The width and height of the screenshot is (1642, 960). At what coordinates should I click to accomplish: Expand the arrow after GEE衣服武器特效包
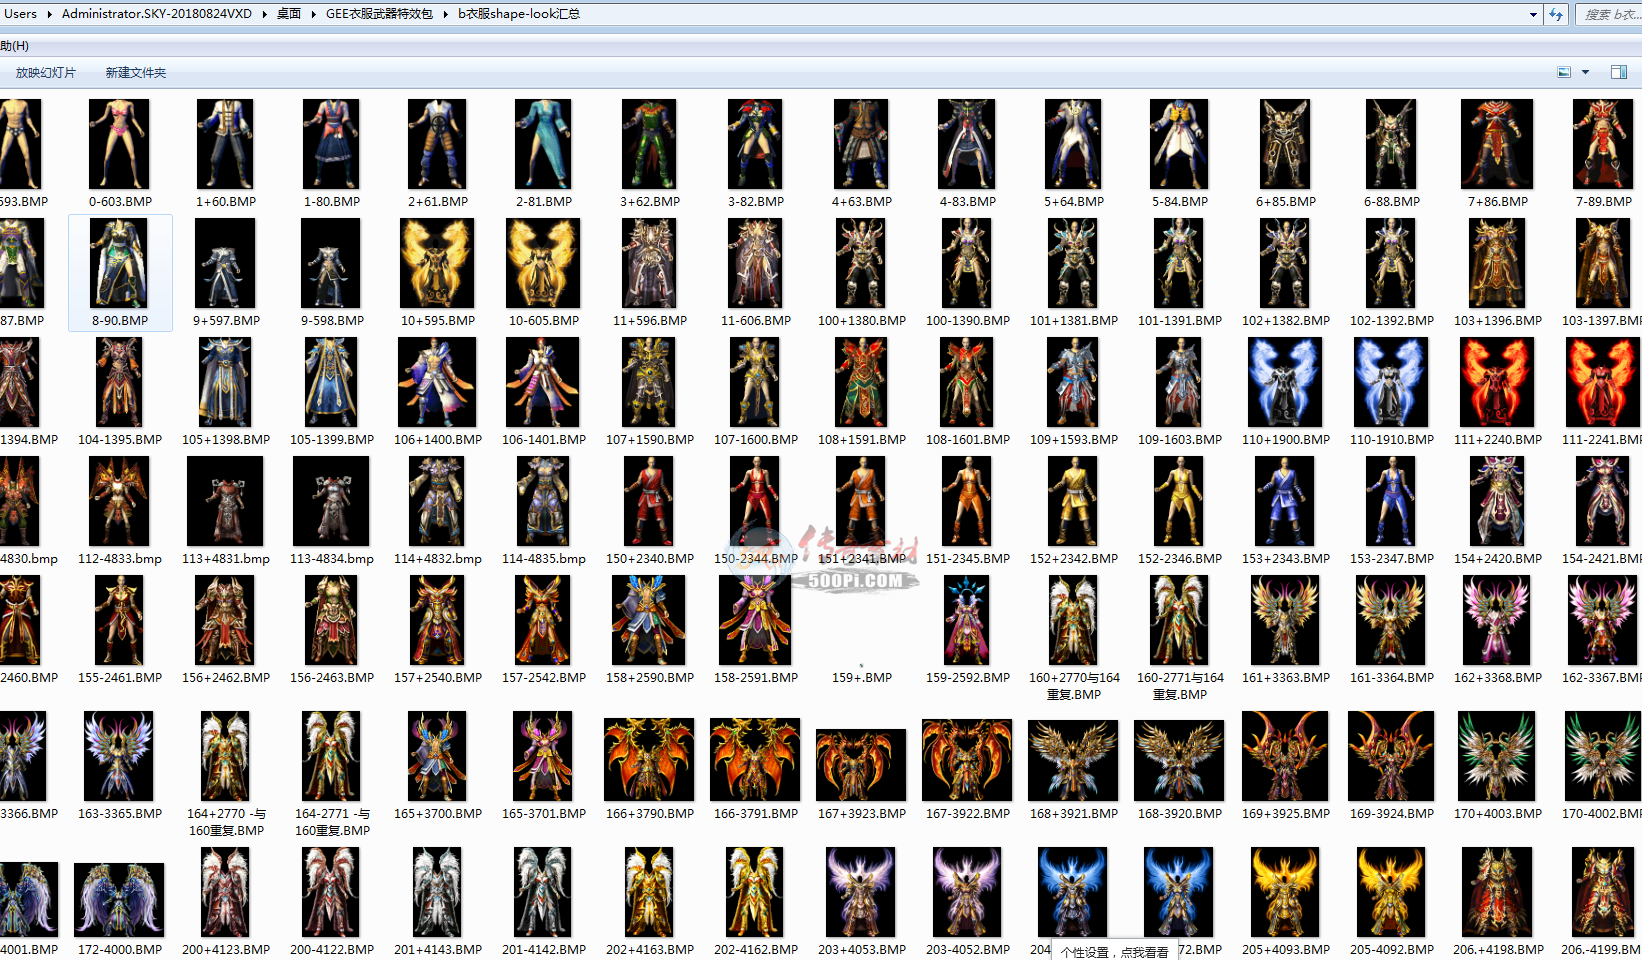click(x=446, y=14)
